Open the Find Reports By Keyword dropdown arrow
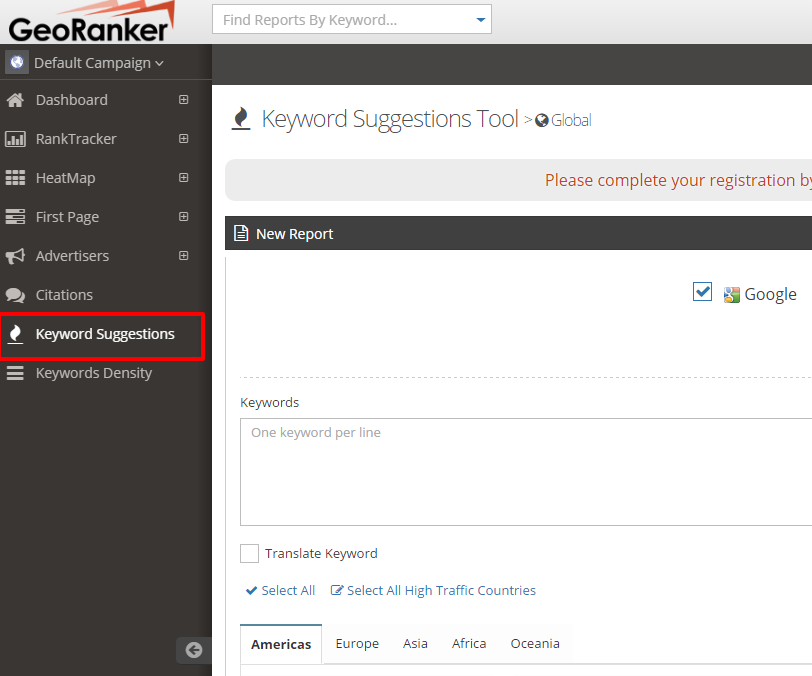 tap(481, 20)
